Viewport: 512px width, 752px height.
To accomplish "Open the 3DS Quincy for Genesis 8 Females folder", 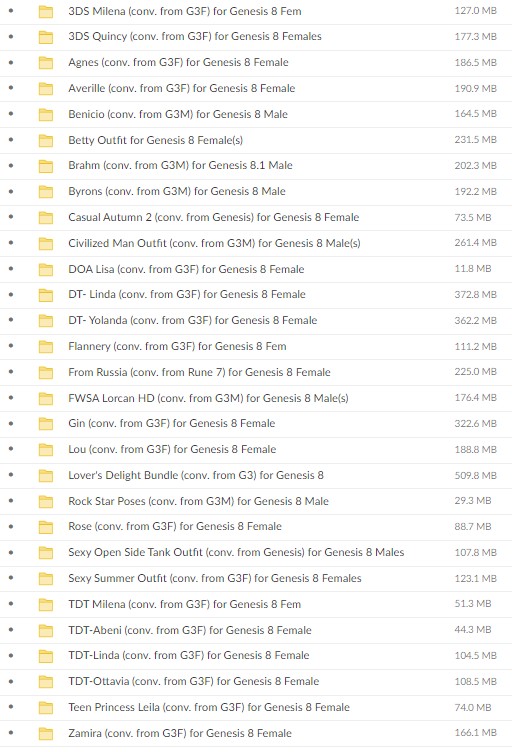I will (195, 36).
